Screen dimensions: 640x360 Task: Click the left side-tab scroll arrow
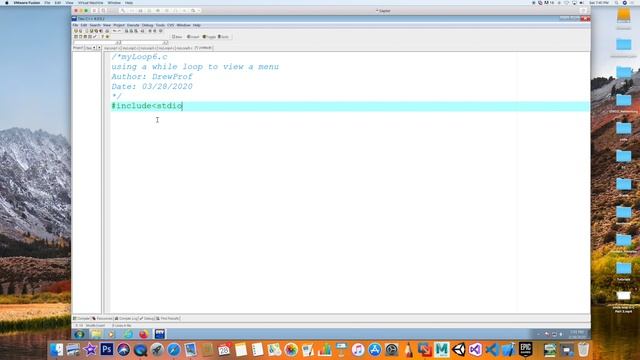click(94, 48)
